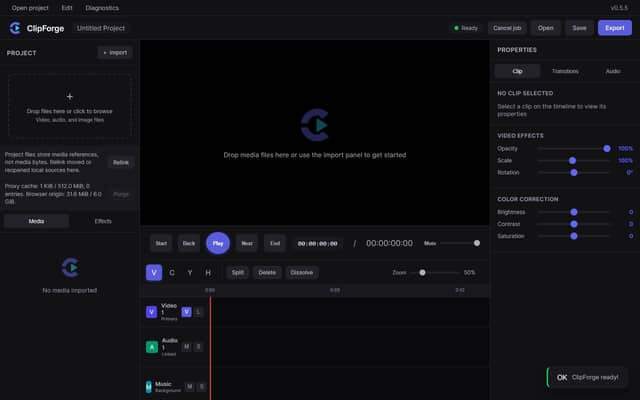640x400 pixels.
Task: Click the green Ready status indicator
Action: click(x=466, y=28)
